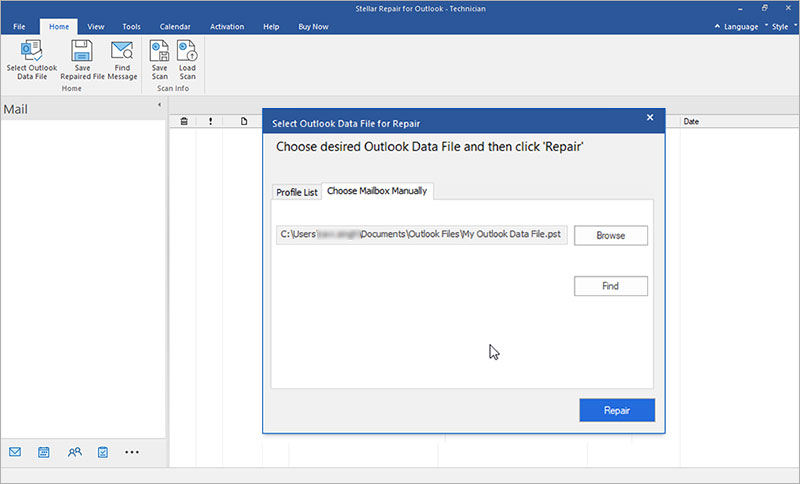Click Load Scan icon
This screenshot has height=484, width=800.
pos(187,51)
